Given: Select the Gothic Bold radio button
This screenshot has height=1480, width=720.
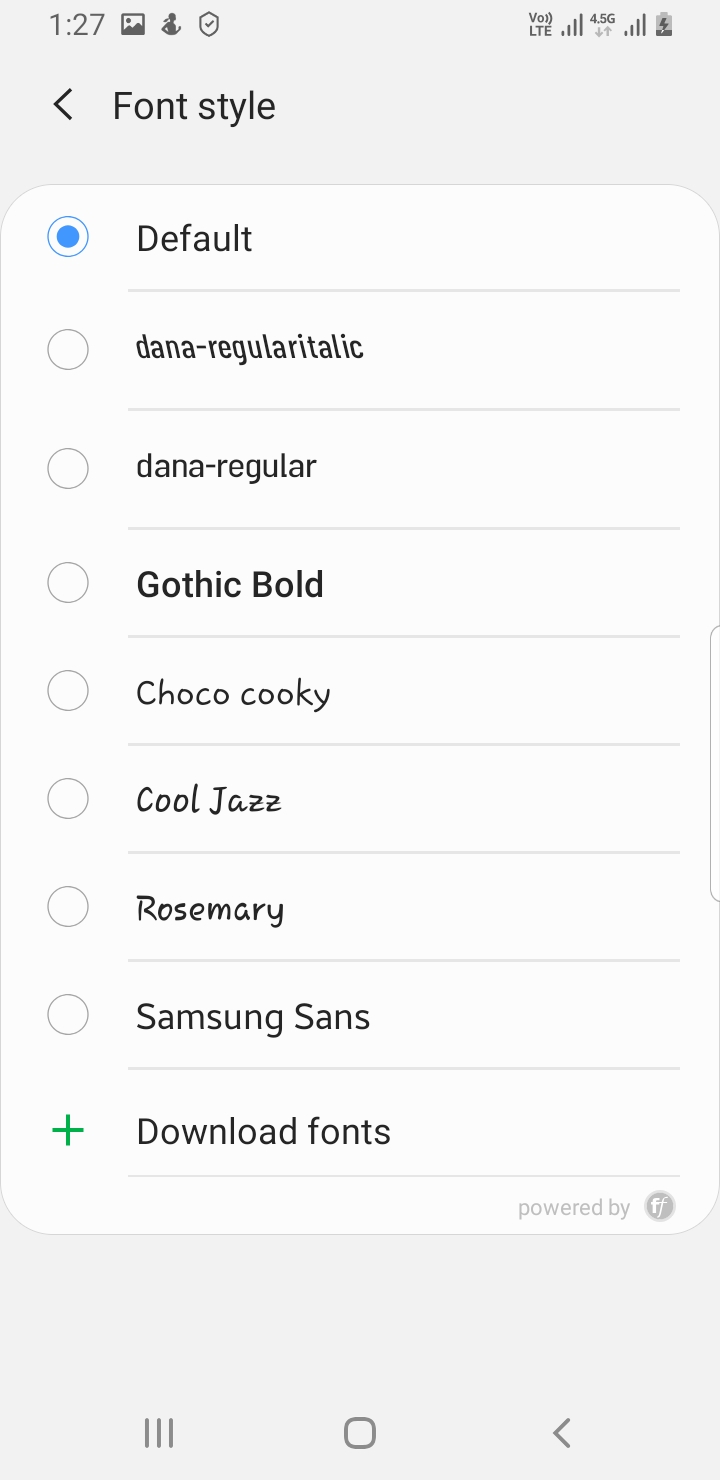Looking at the screenshot, I should click(68, 583).
